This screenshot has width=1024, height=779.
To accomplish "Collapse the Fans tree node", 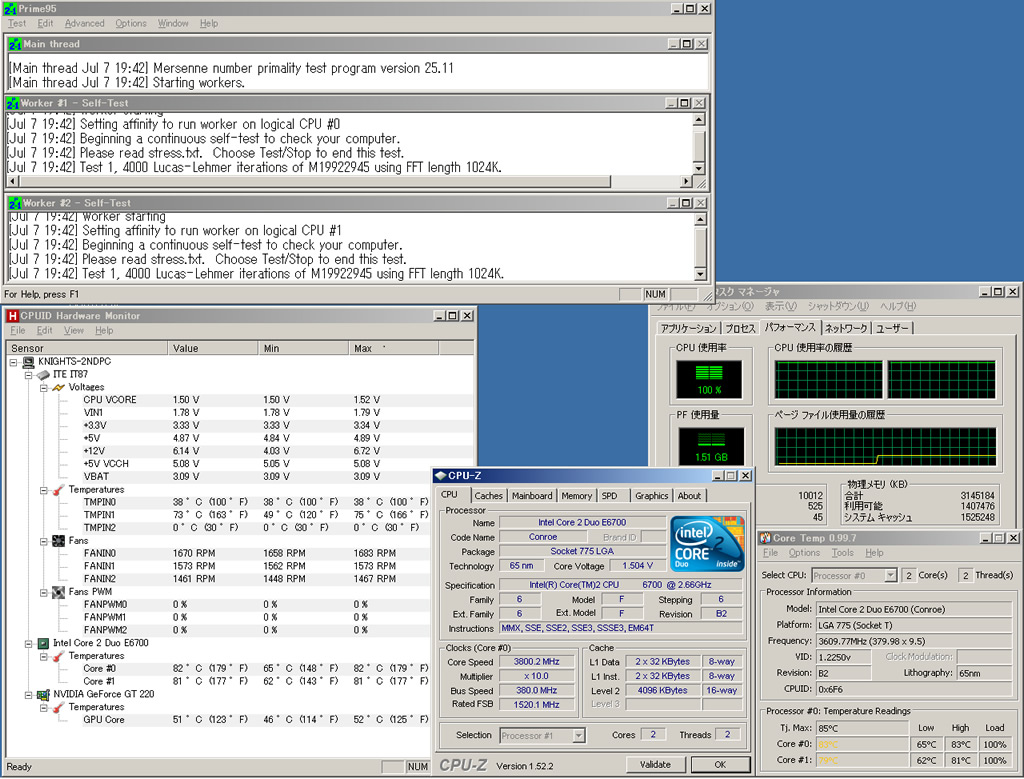I will (44, 541).
